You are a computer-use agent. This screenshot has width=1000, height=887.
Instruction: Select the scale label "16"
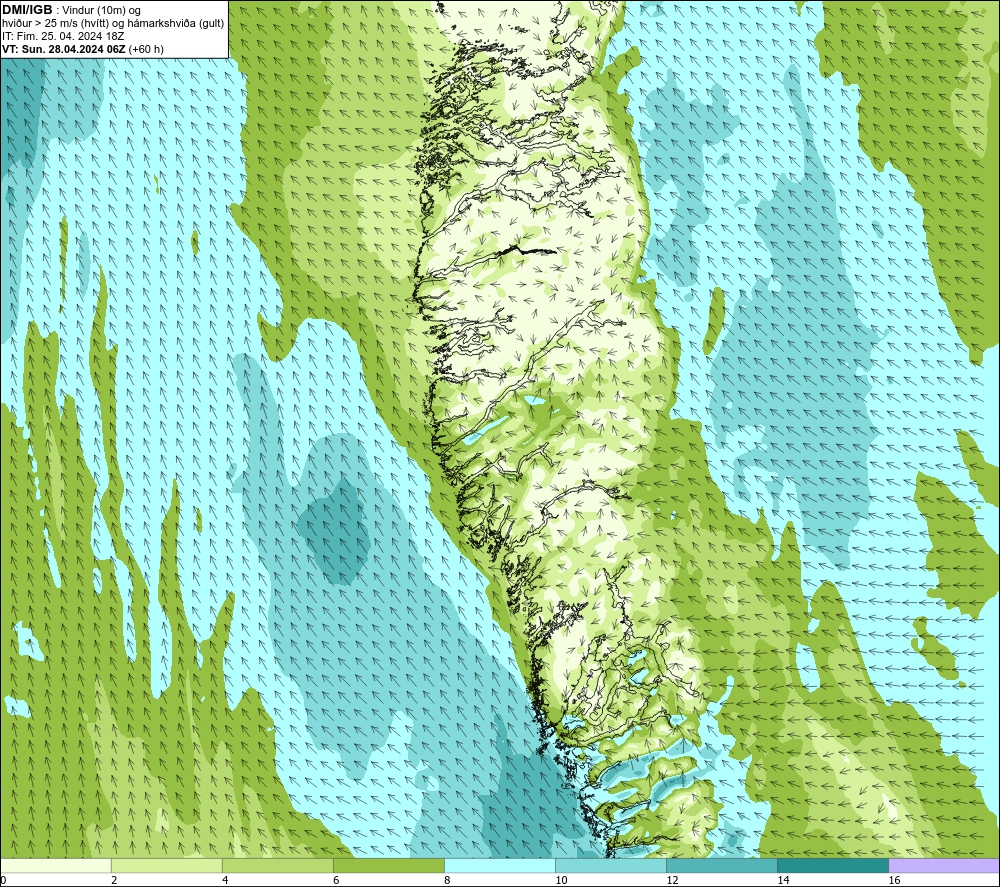[x=894, y=880]
